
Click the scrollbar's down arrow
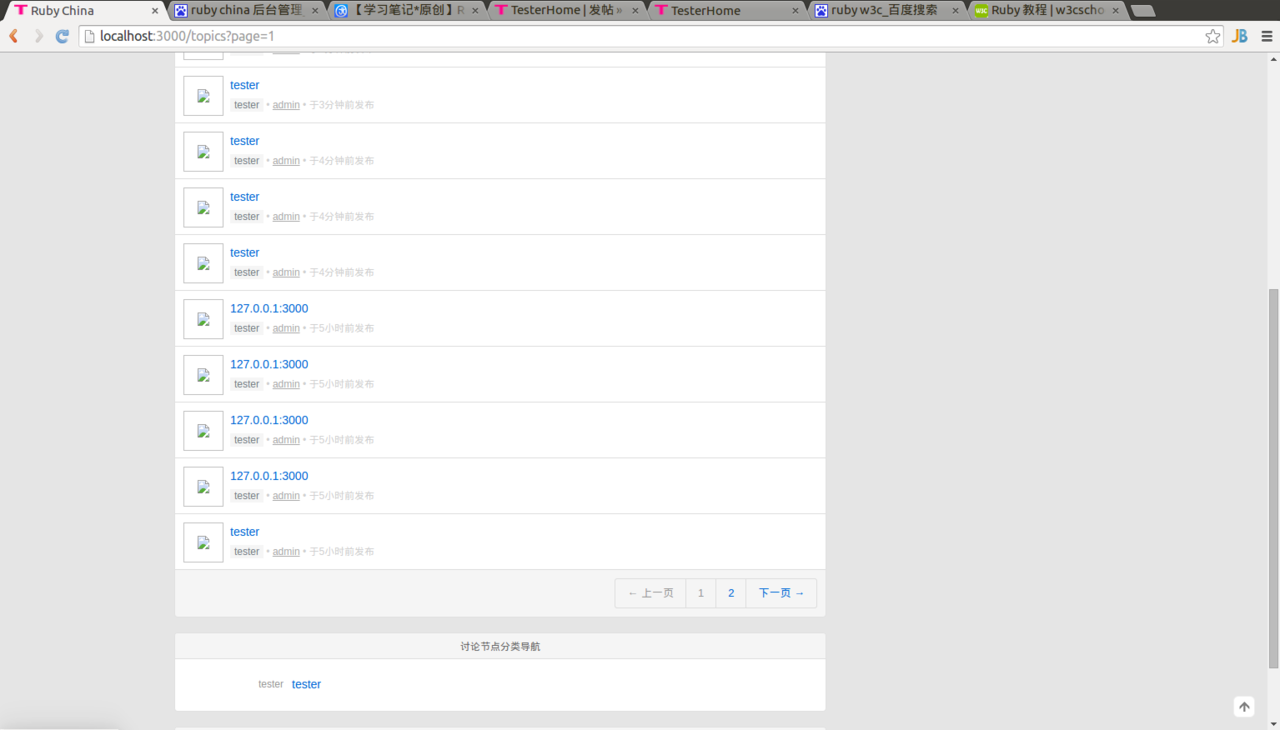coord(1273,723)
